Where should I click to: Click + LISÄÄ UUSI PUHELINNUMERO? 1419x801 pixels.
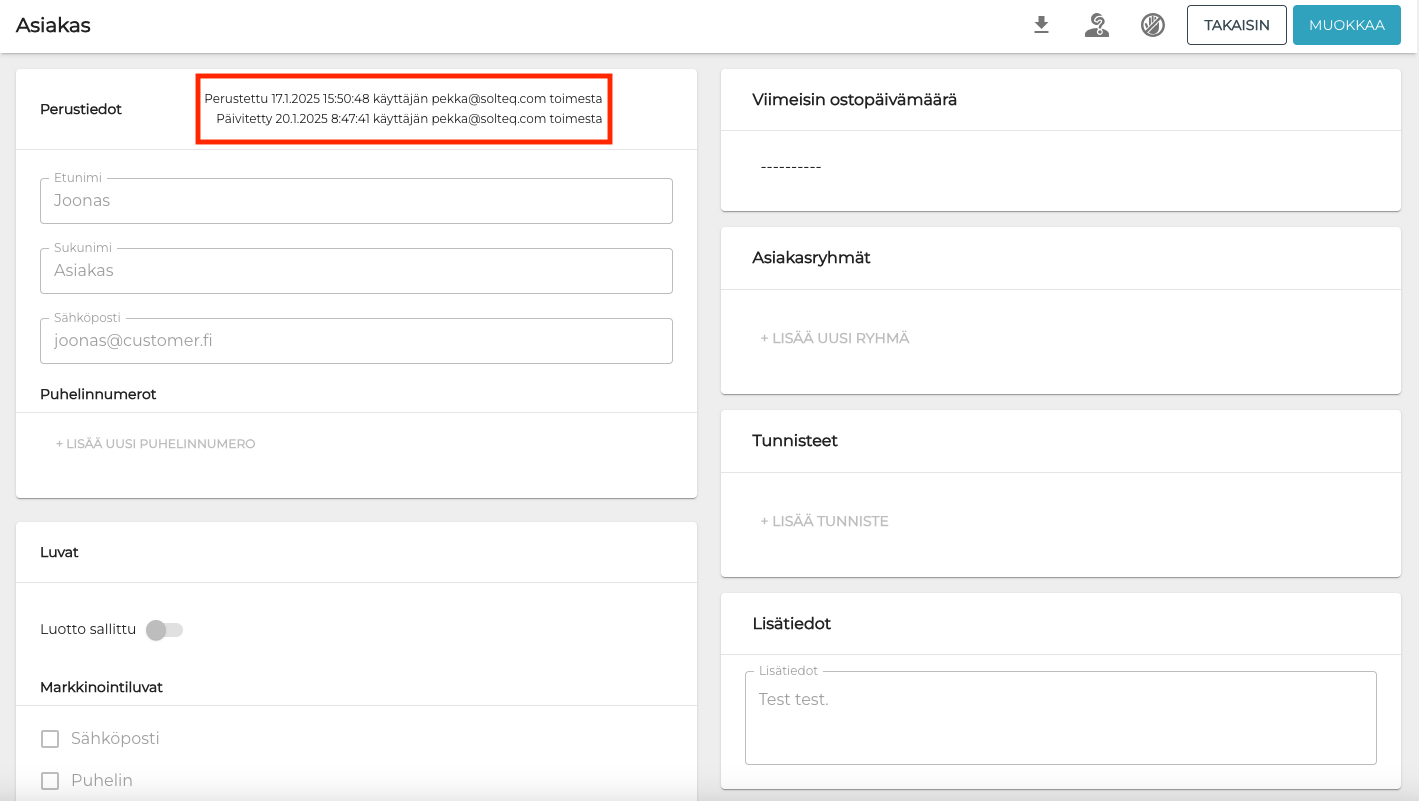[156, 444]
